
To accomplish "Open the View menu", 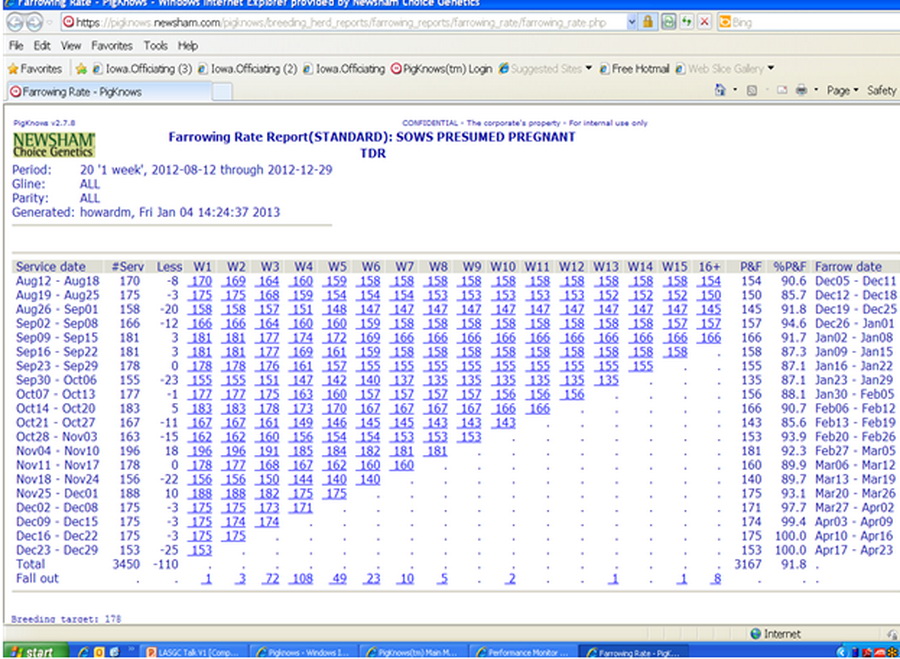I will click(x=71, y=46).
